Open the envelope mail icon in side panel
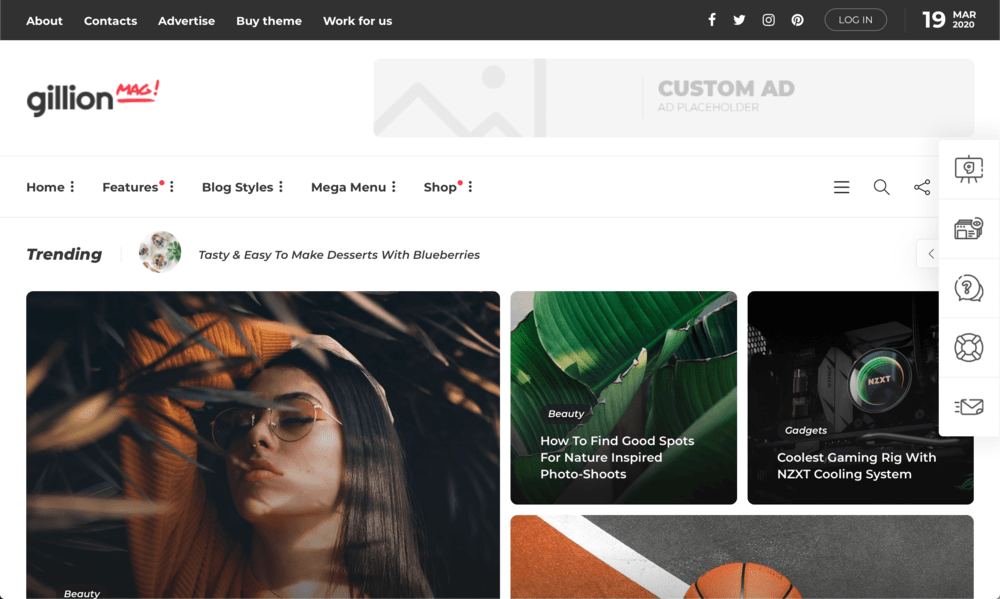This screenshot has width=1000, height=599. point(969,406)
